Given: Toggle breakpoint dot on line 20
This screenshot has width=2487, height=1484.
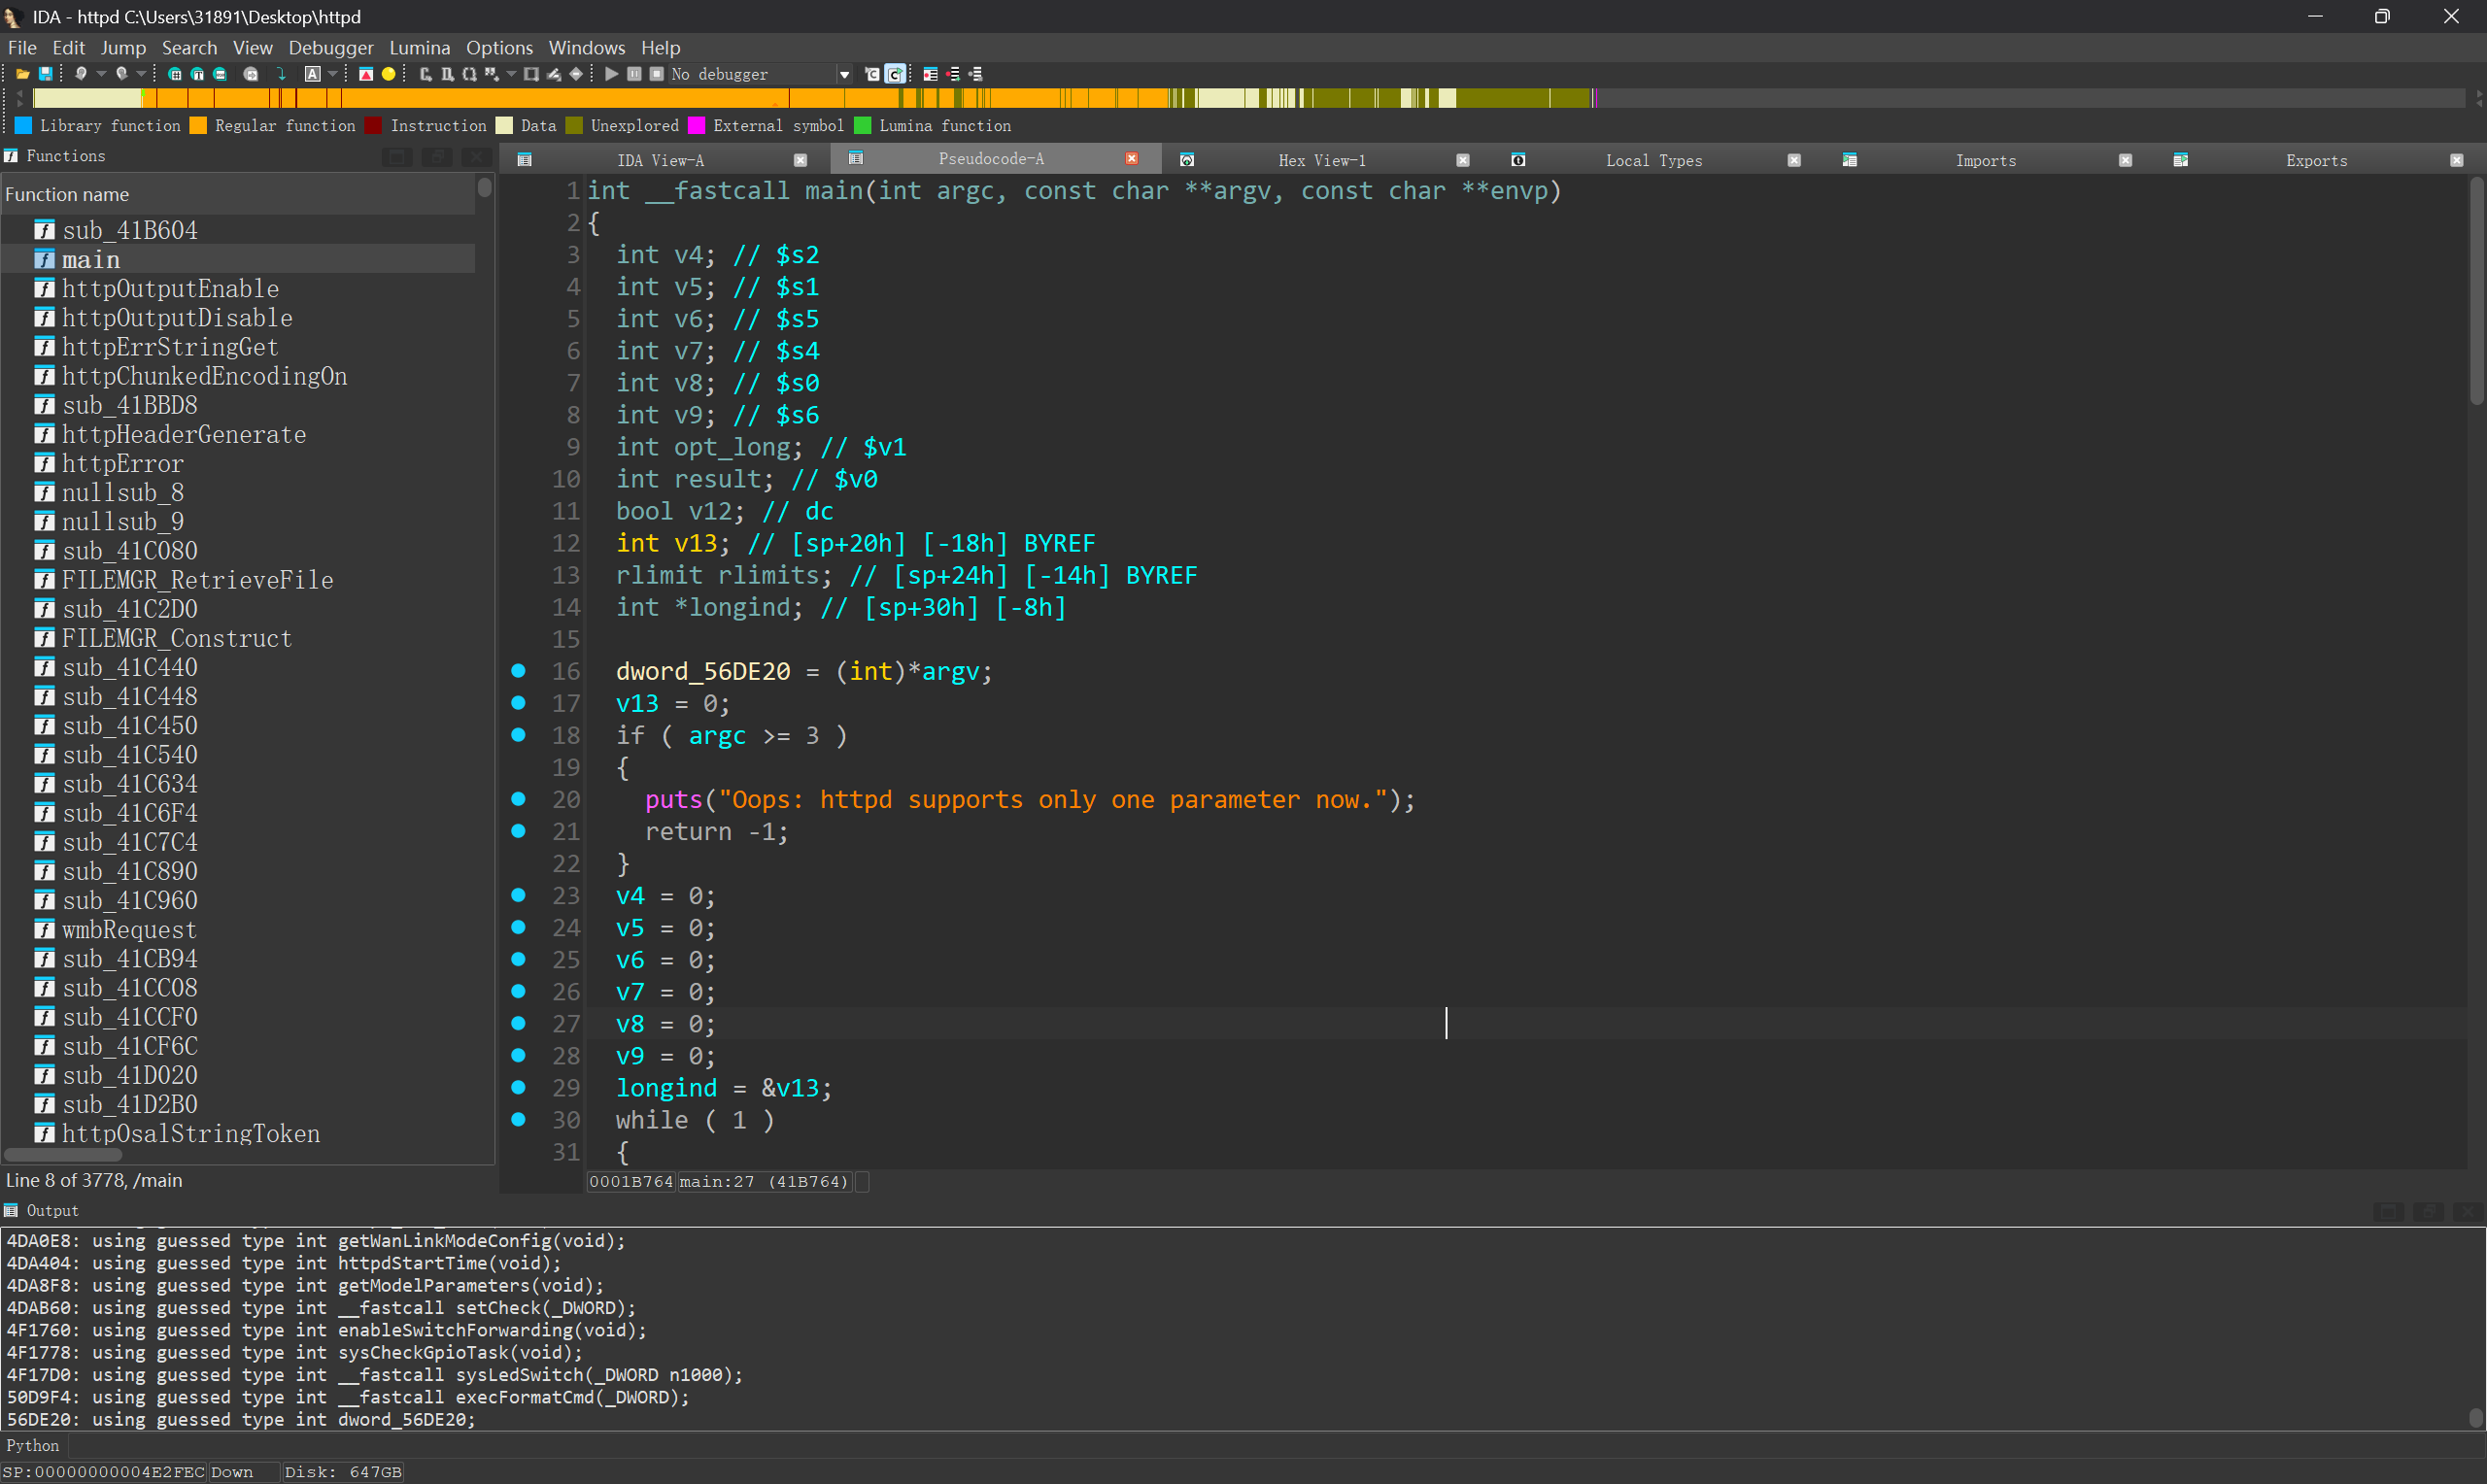Looking at the screenshot, I should (518, 799).
